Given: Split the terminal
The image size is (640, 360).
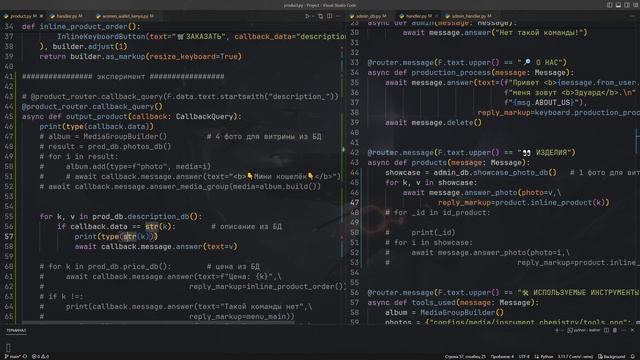Looking at the screenshot, I should pos(607,330).
